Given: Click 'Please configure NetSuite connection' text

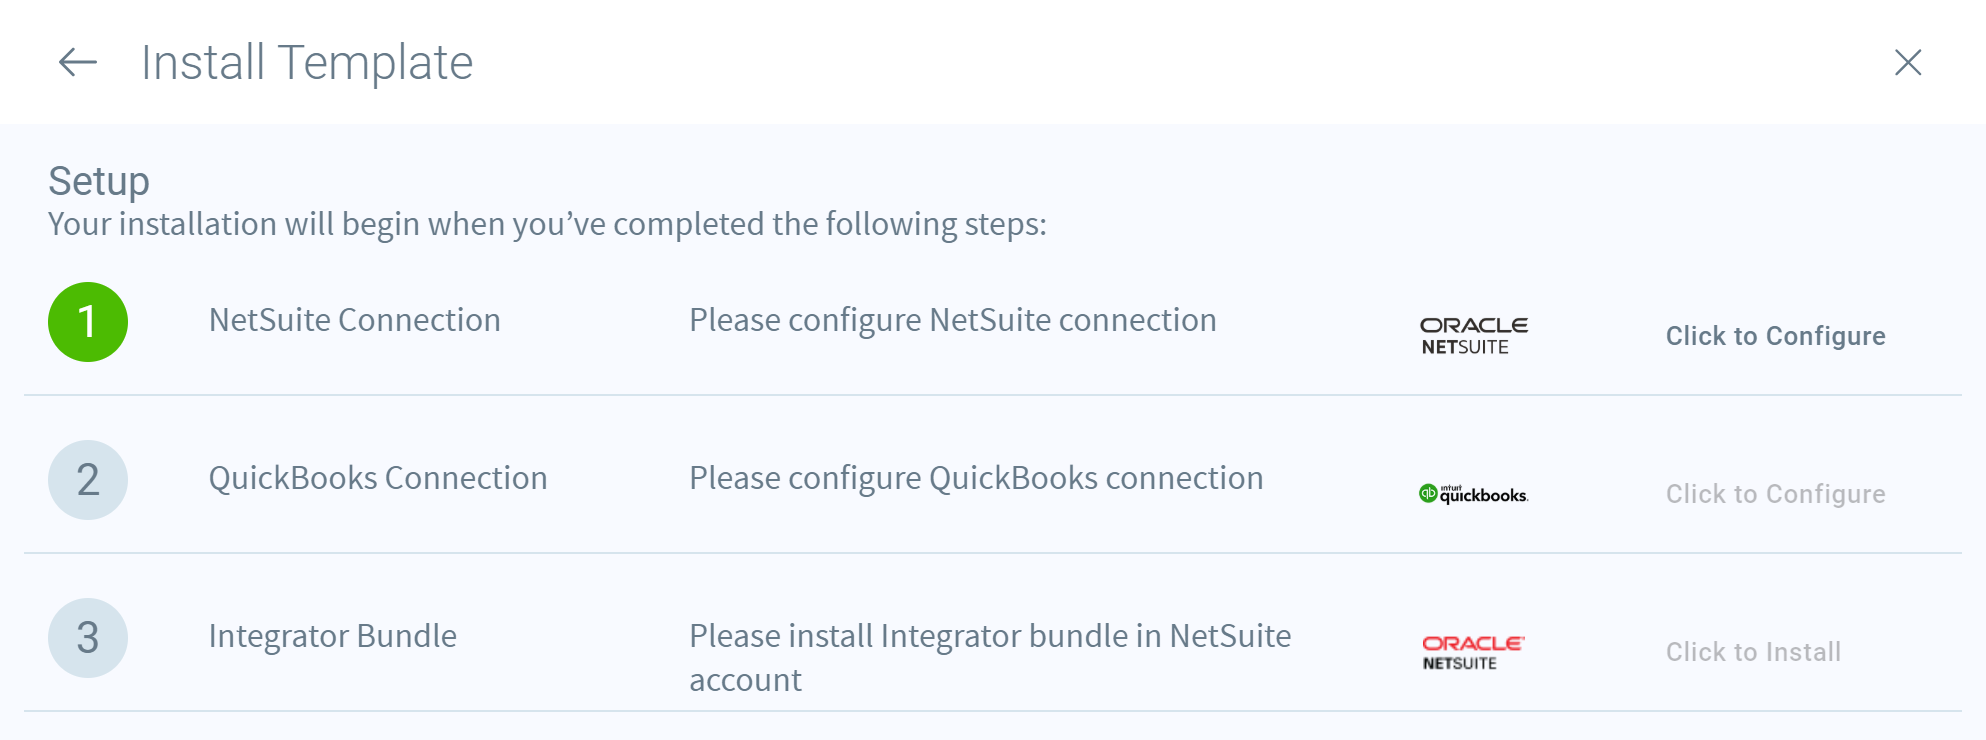Looking at the screenshot, I should 953,320.
